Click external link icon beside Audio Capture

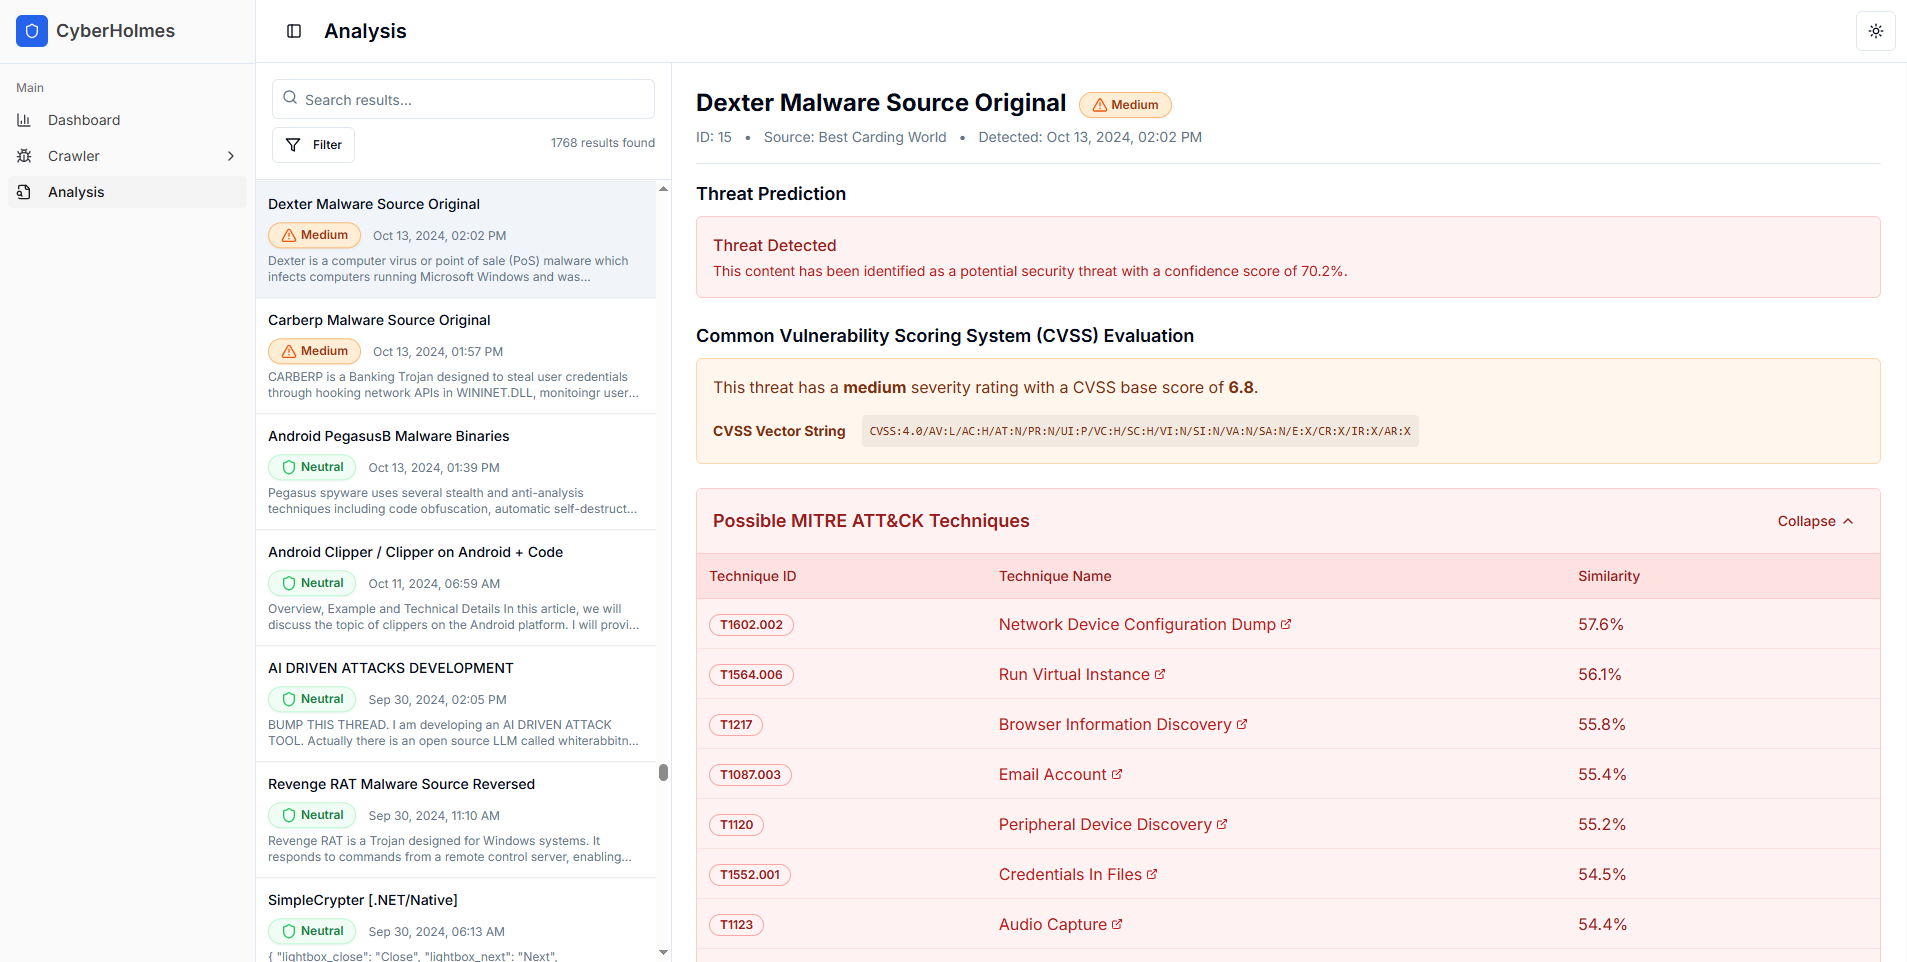pos(1117,924)
